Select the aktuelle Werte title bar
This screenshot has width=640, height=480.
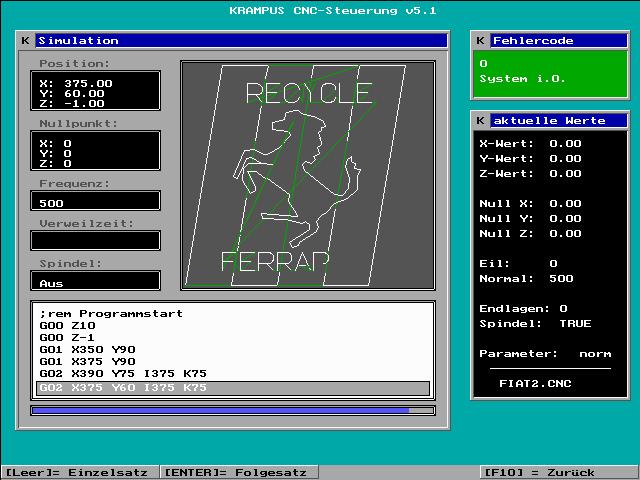point(558,120)
